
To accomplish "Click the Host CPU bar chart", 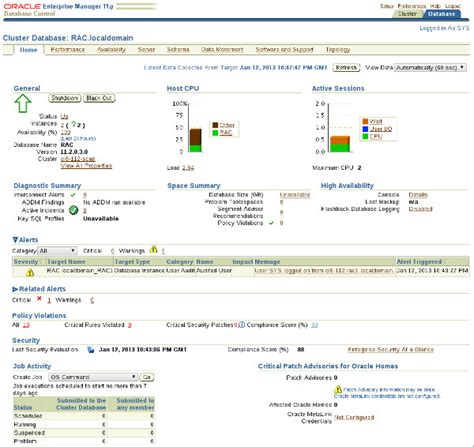I will [x=196, y=140].
